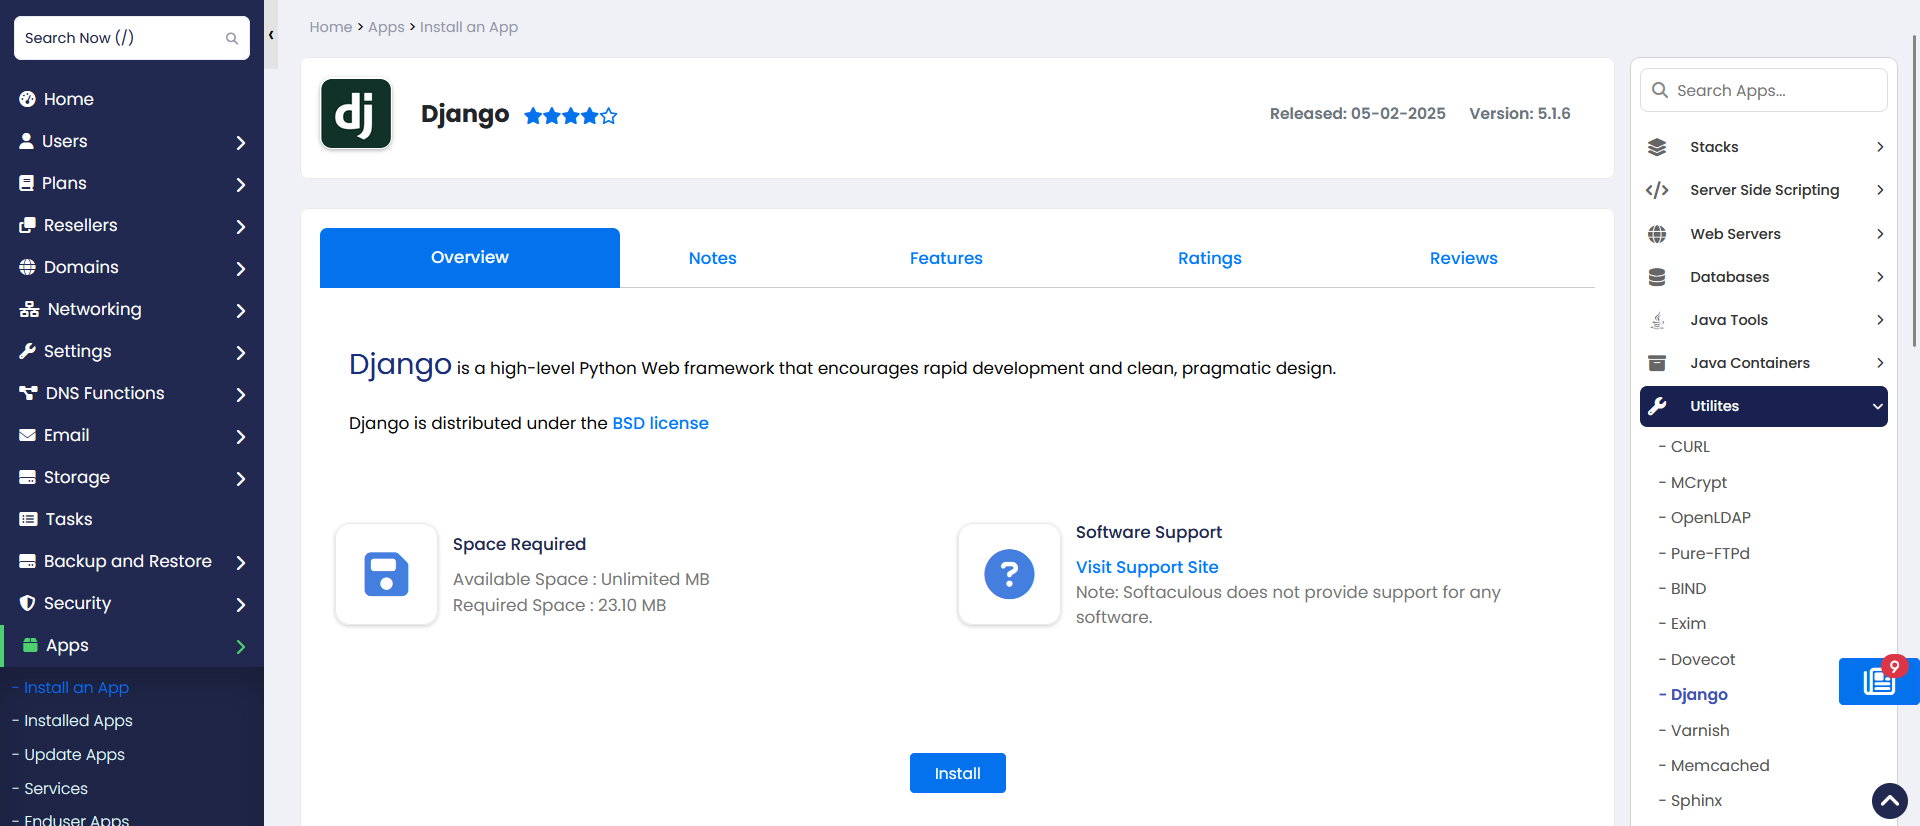This screenshot has width=1920, height=826.
Task: Click the question mark Software Support icon
Action: click(x=1009, y=574)
